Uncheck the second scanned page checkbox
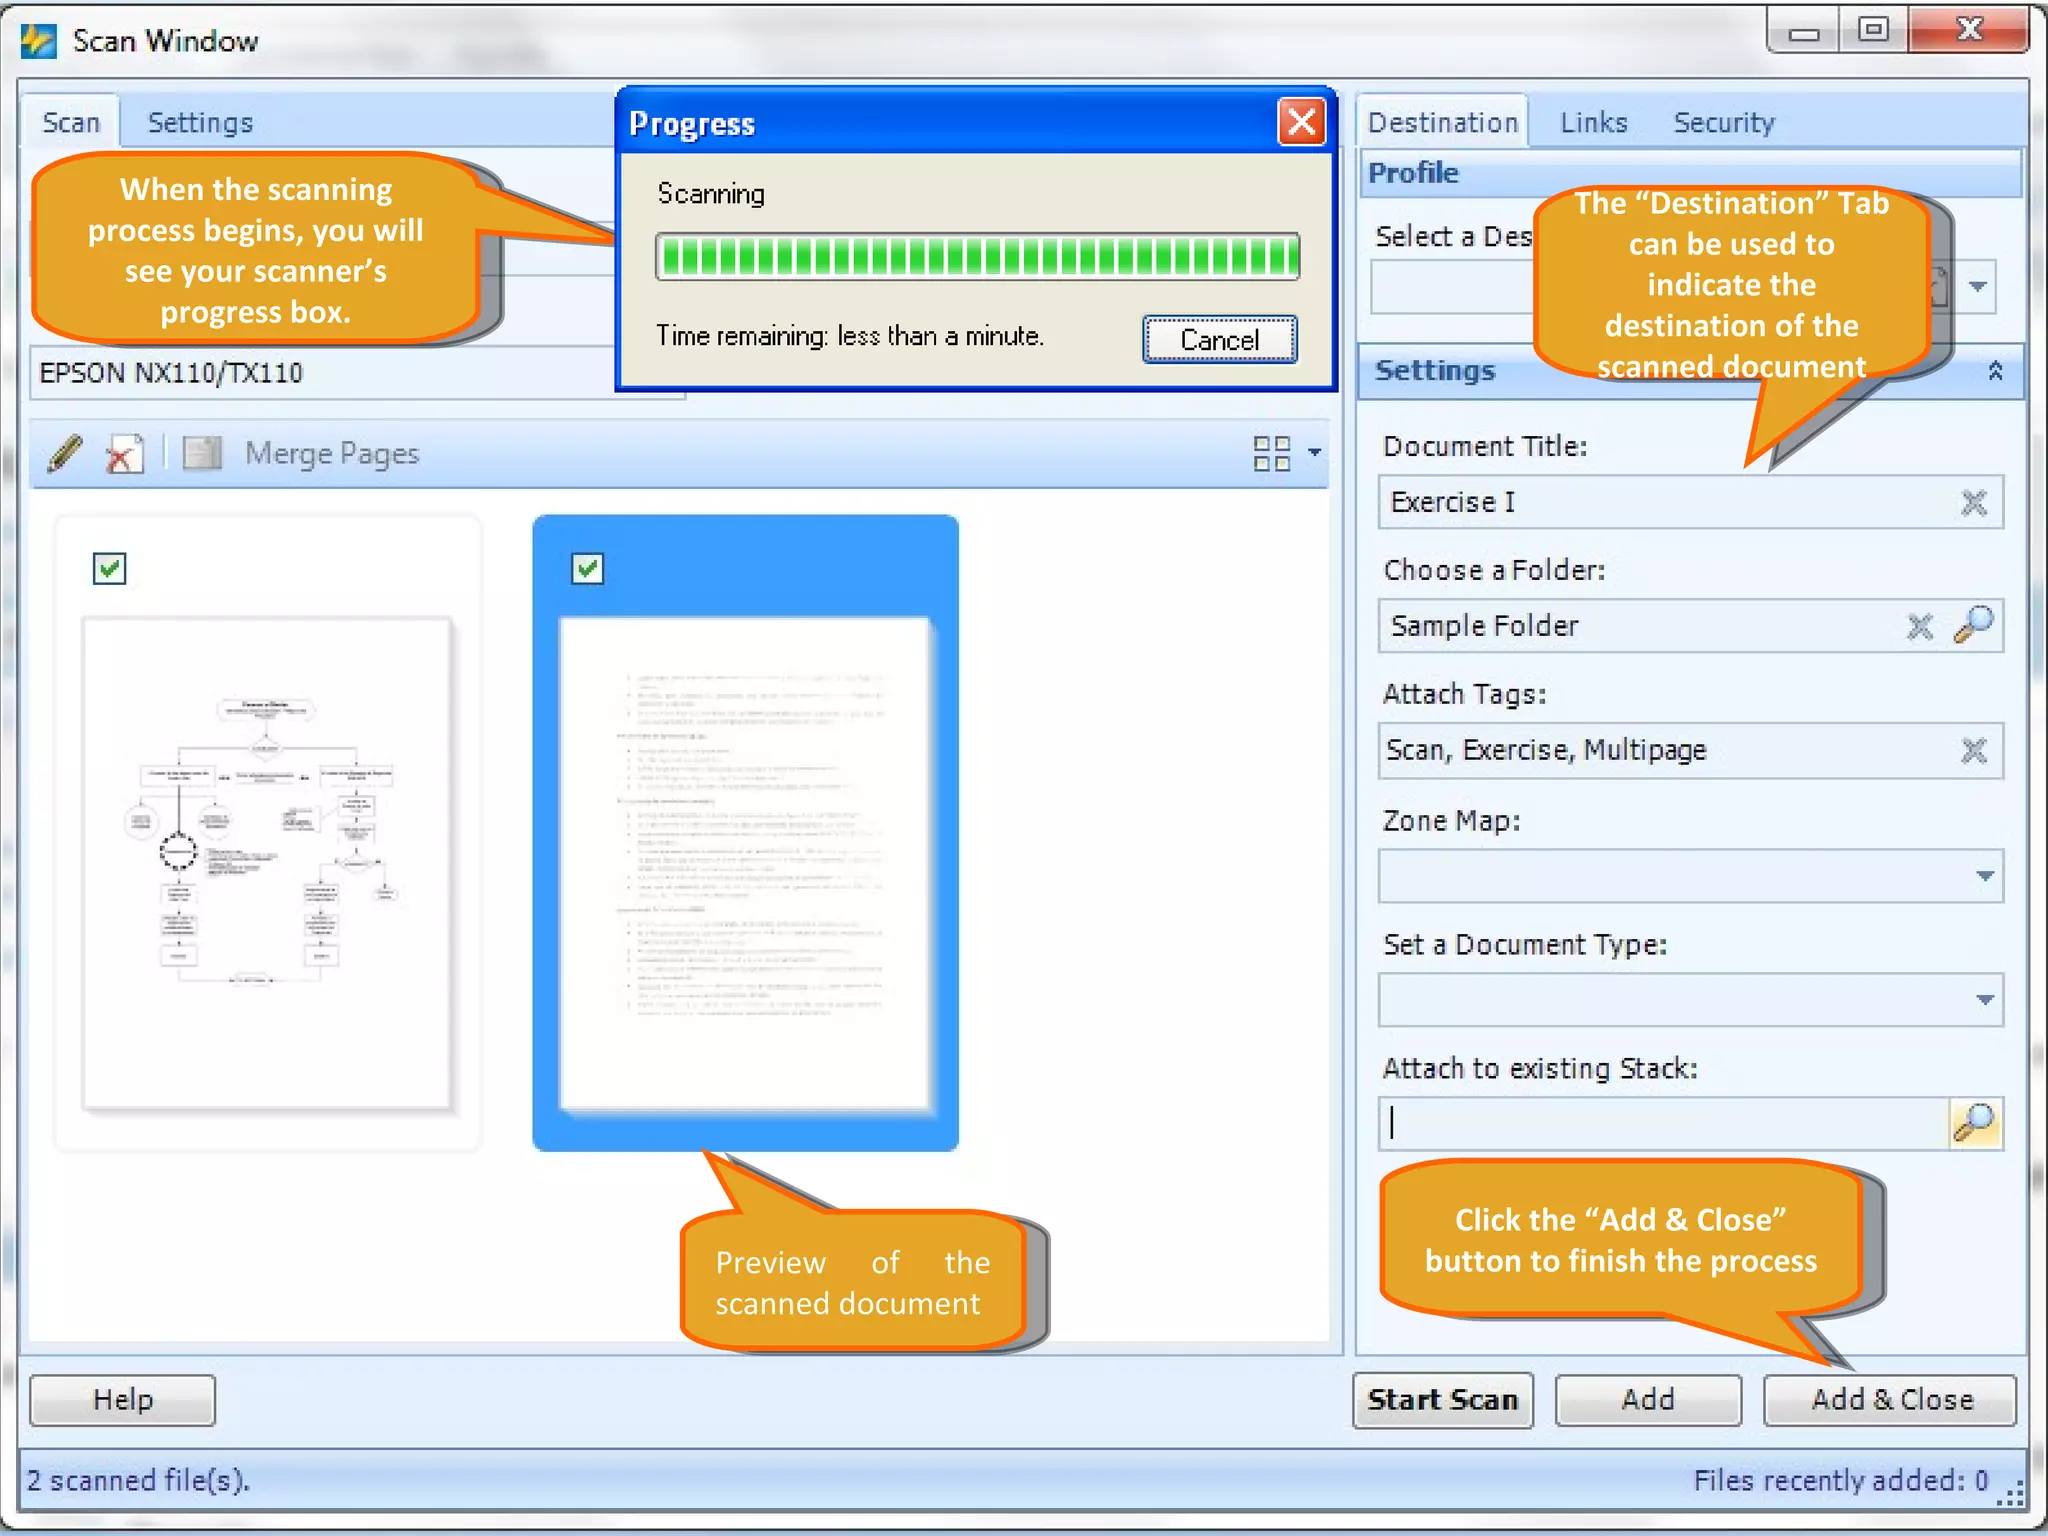 [587, 568]
